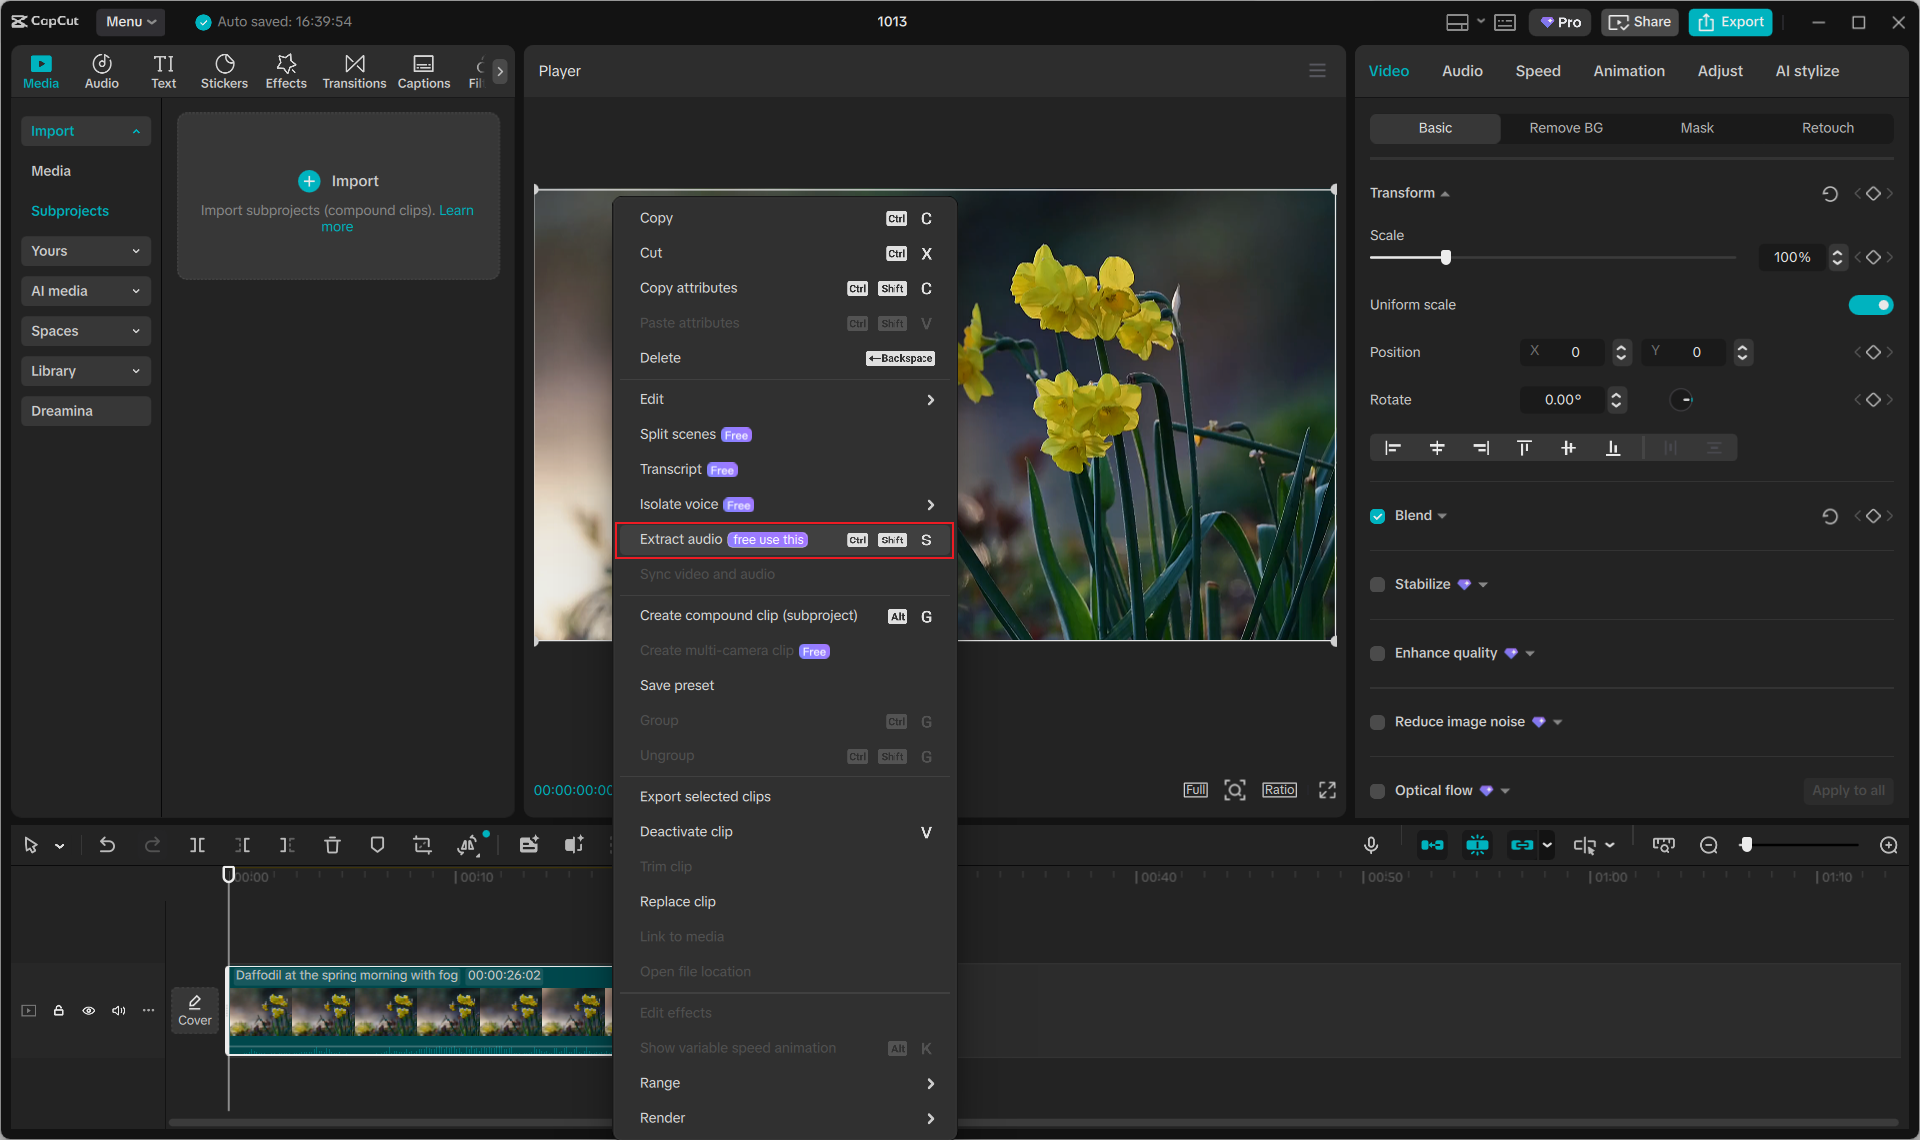This screenshot has height=1140, width=1920.
Task: Enable the Stabilize checkbox
Action: coord(1378,585)
